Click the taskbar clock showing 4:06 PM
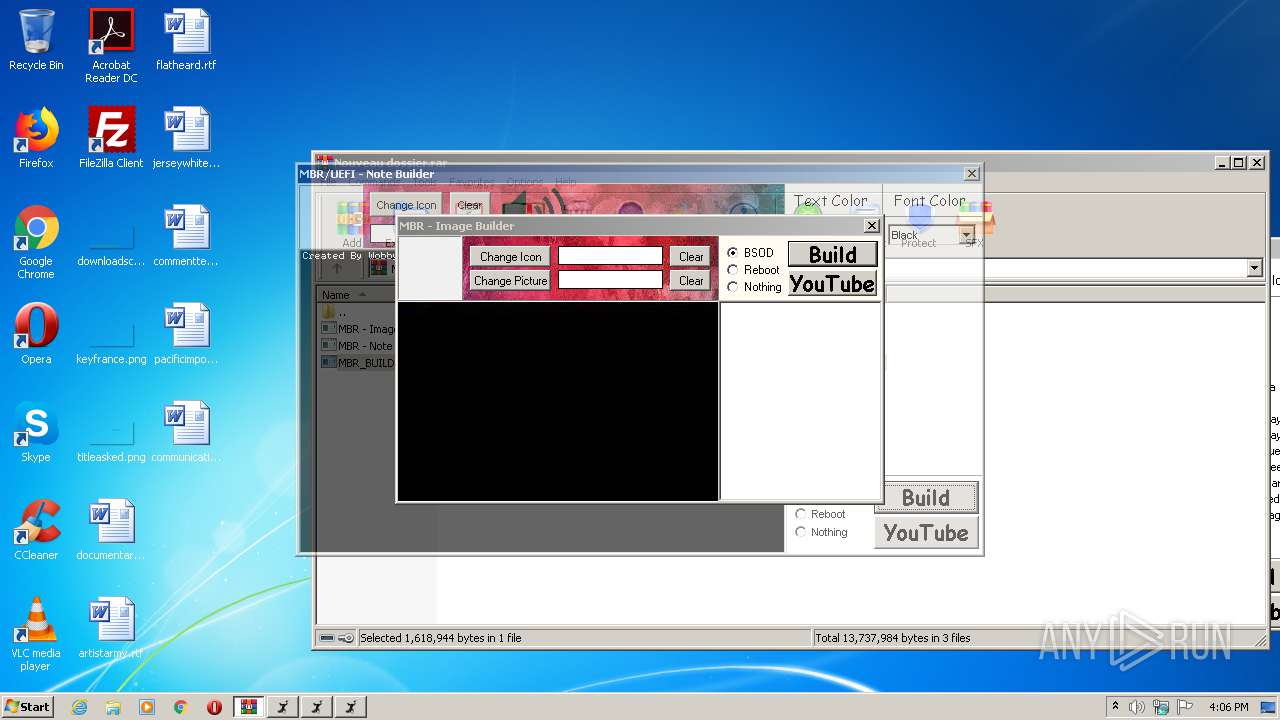 pos(1228,707)
